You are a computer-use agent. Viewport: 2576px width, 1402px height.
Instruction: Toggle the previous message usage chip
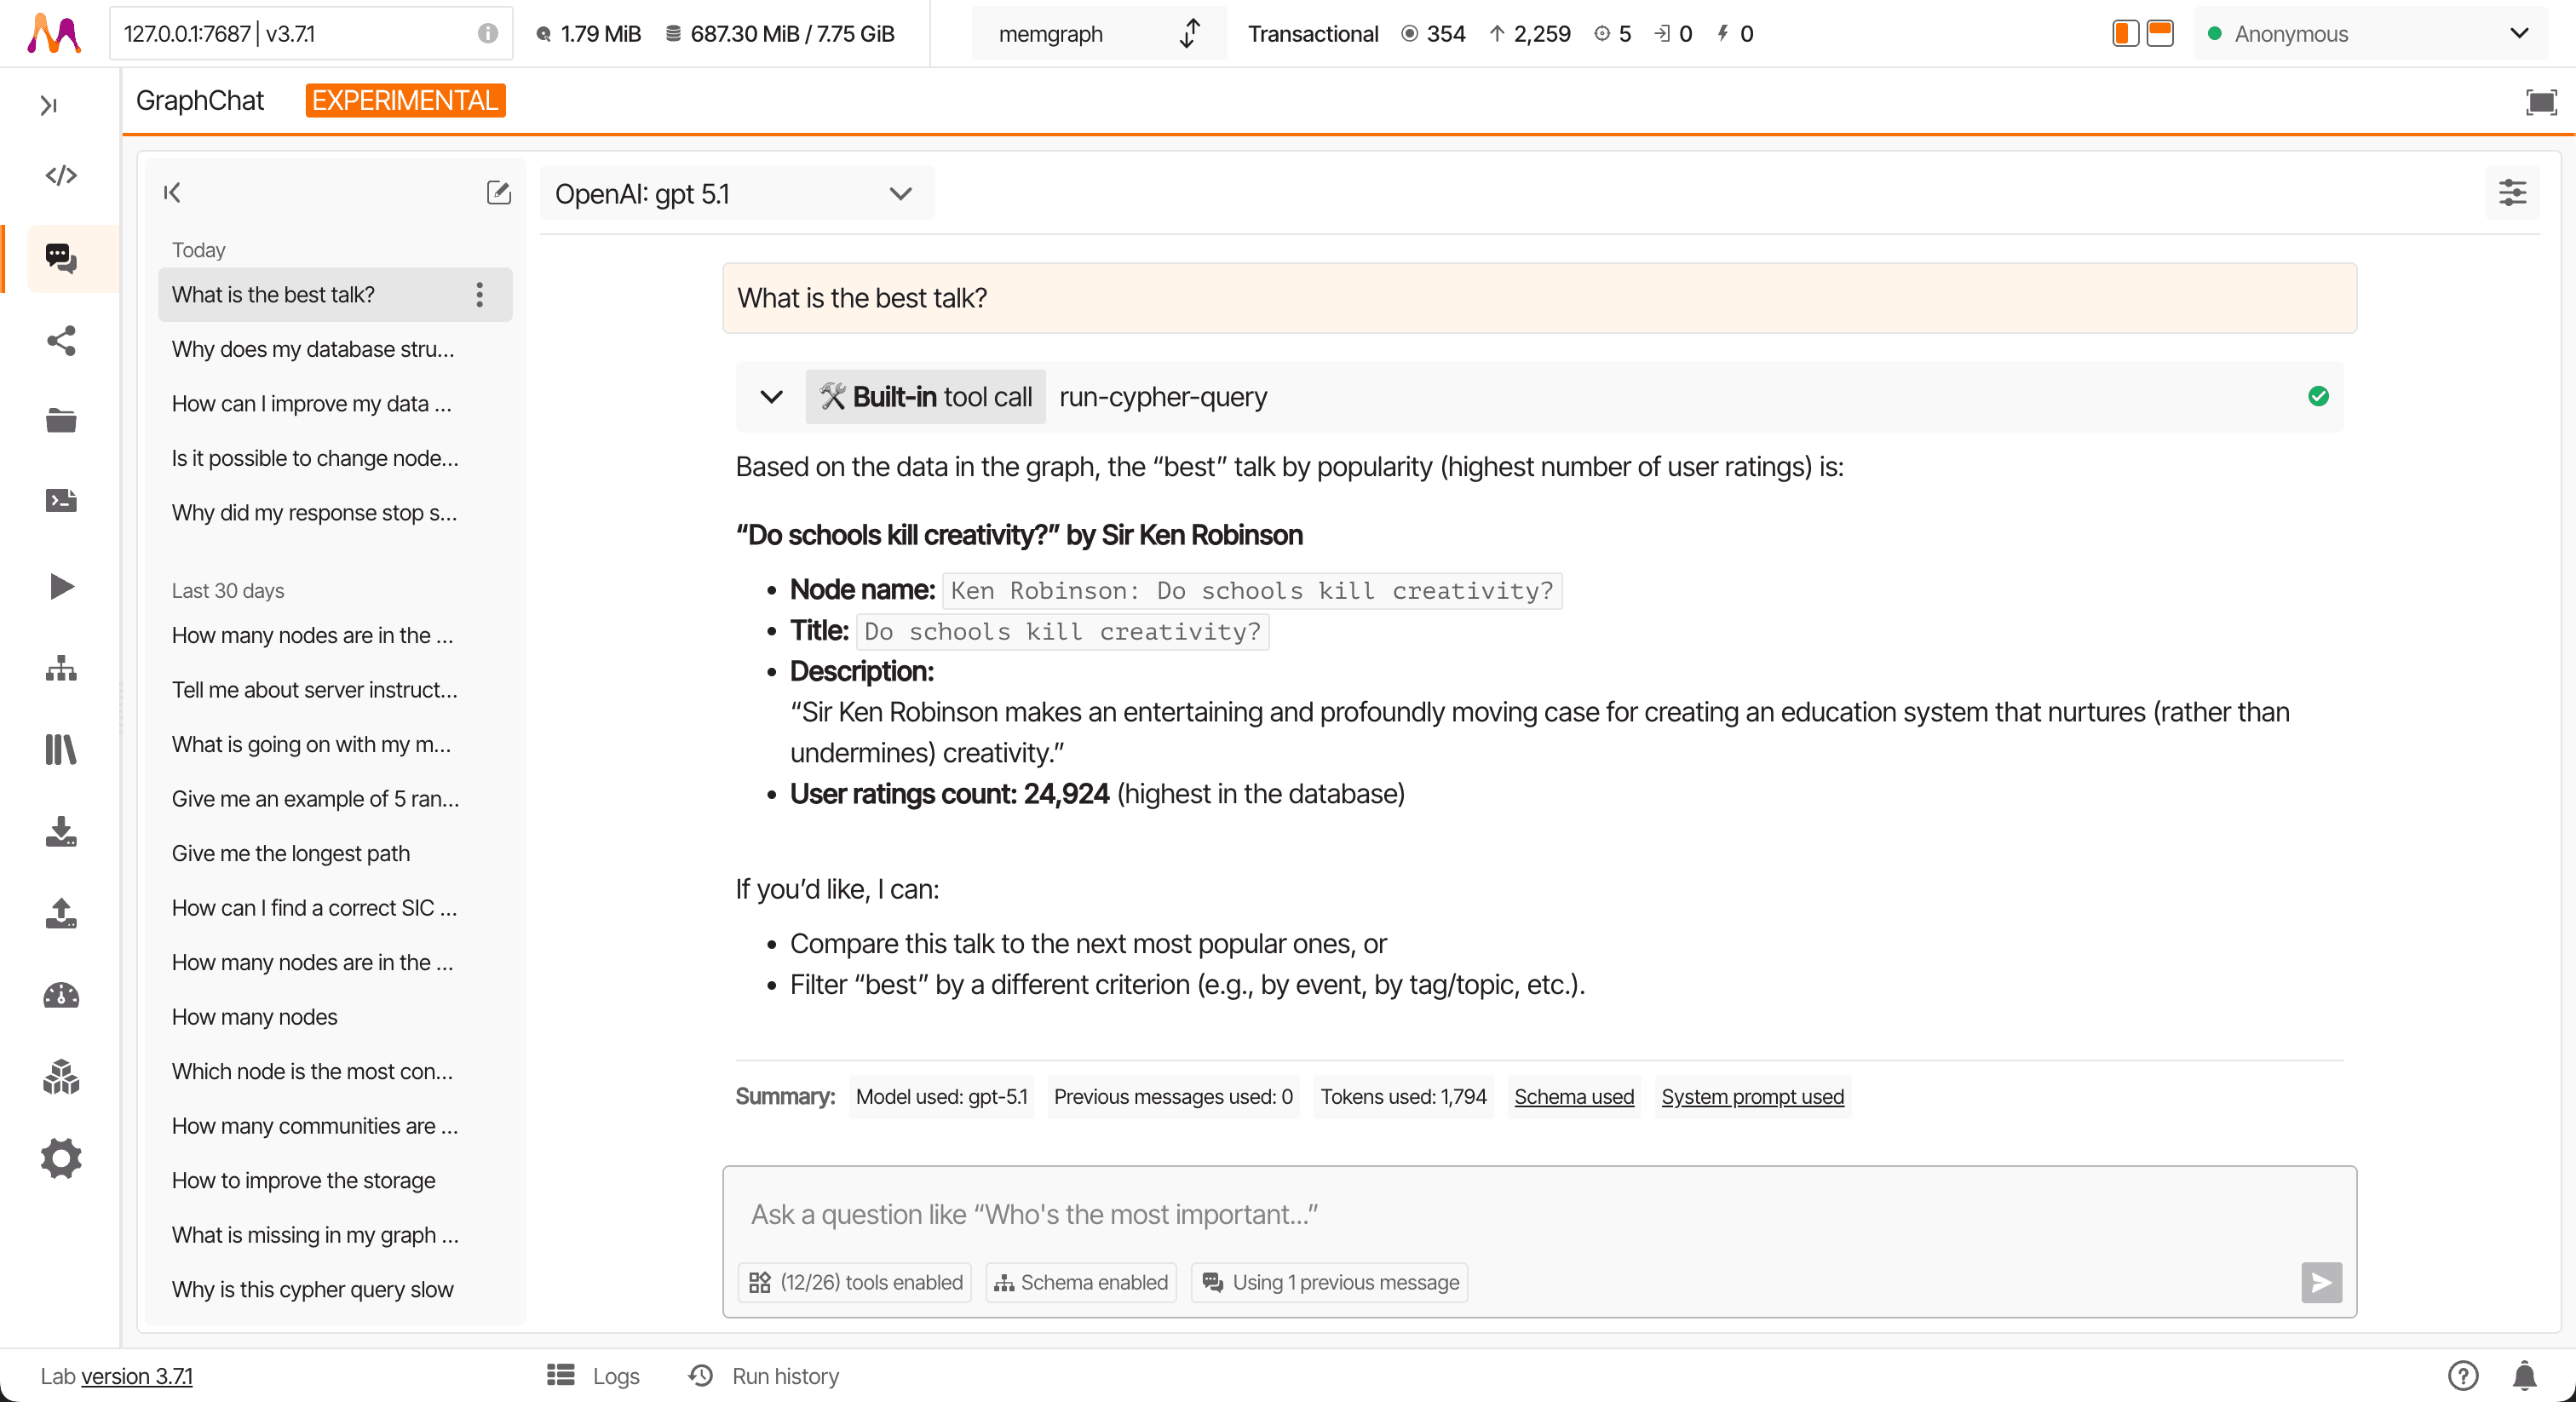point(1330,1282)
